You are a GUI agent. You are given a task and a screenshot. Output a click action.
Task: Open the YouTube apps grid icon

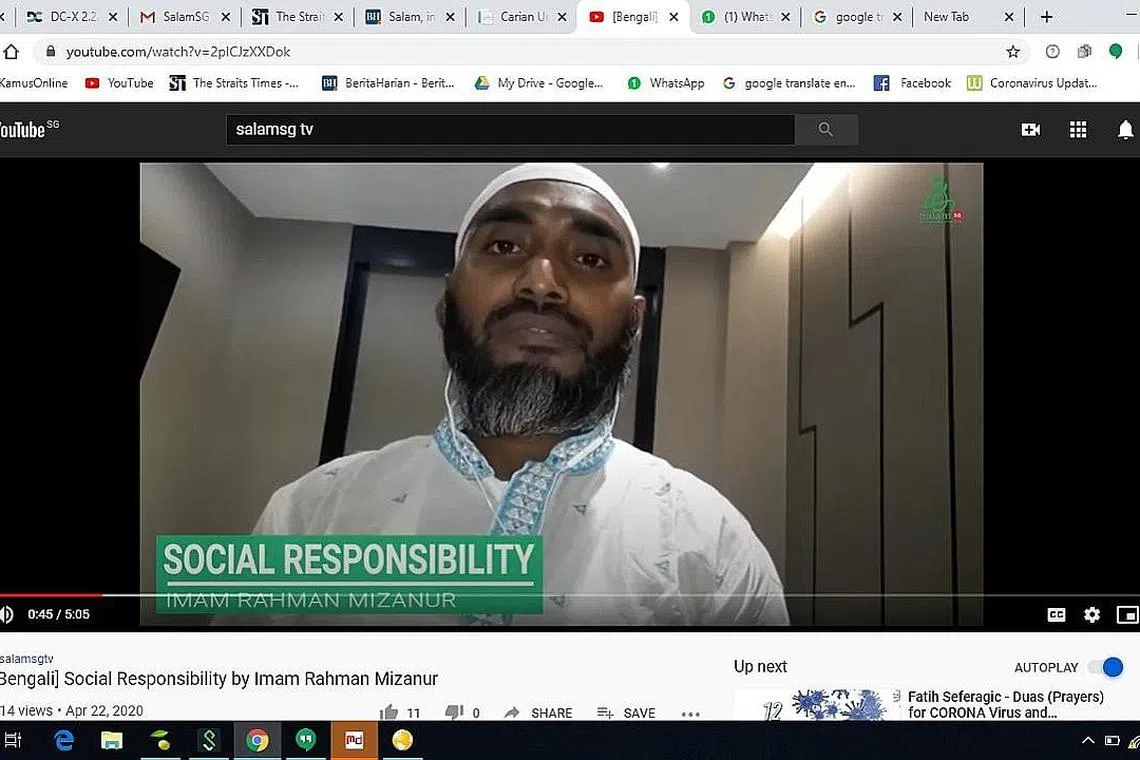(1078, 130)
